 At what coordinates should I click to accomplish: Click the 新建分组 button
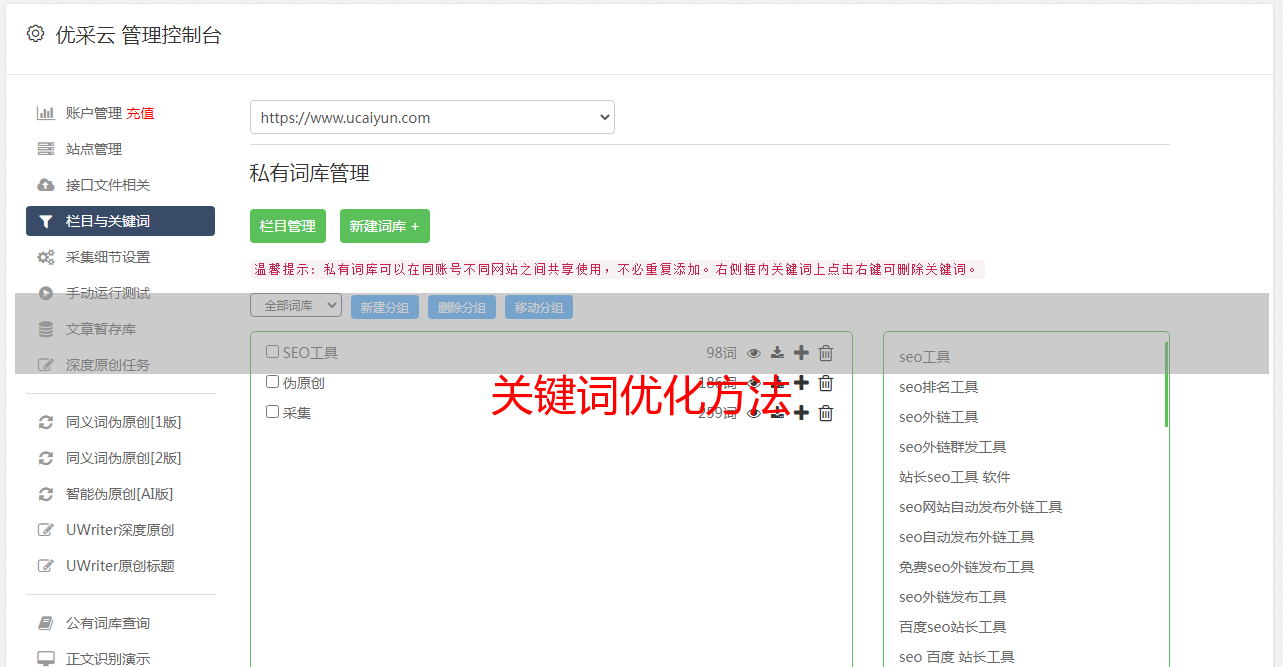tap(385, 307)
